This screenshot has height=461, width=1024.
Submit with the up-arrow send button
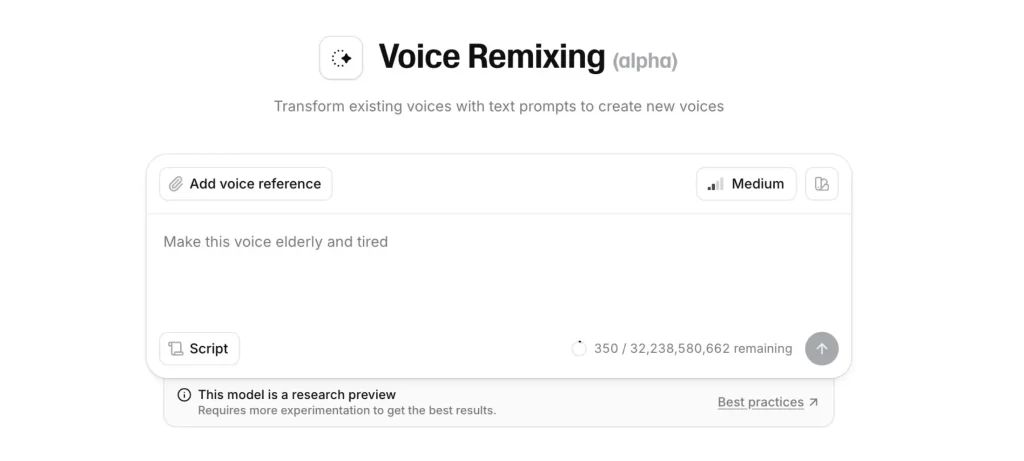click(822, 349)
